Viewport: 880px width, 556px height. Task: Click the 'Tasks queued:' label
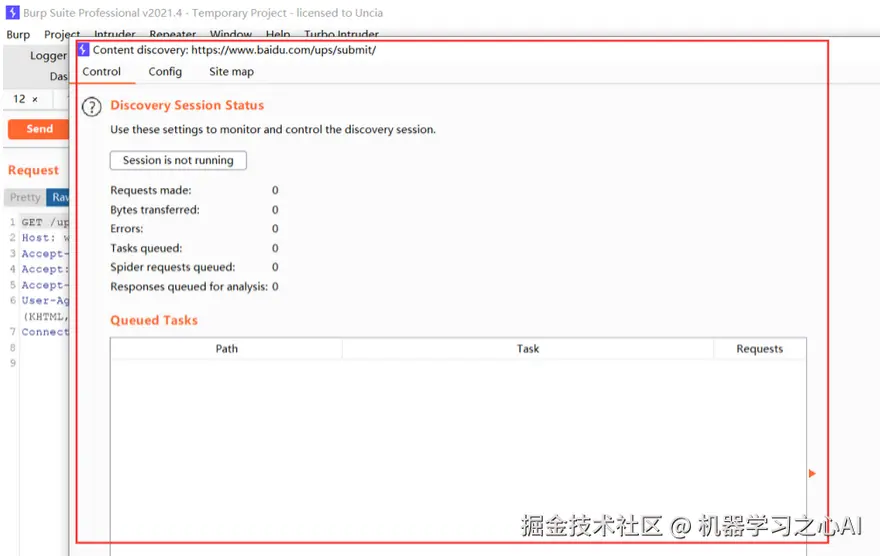(146, 248)
